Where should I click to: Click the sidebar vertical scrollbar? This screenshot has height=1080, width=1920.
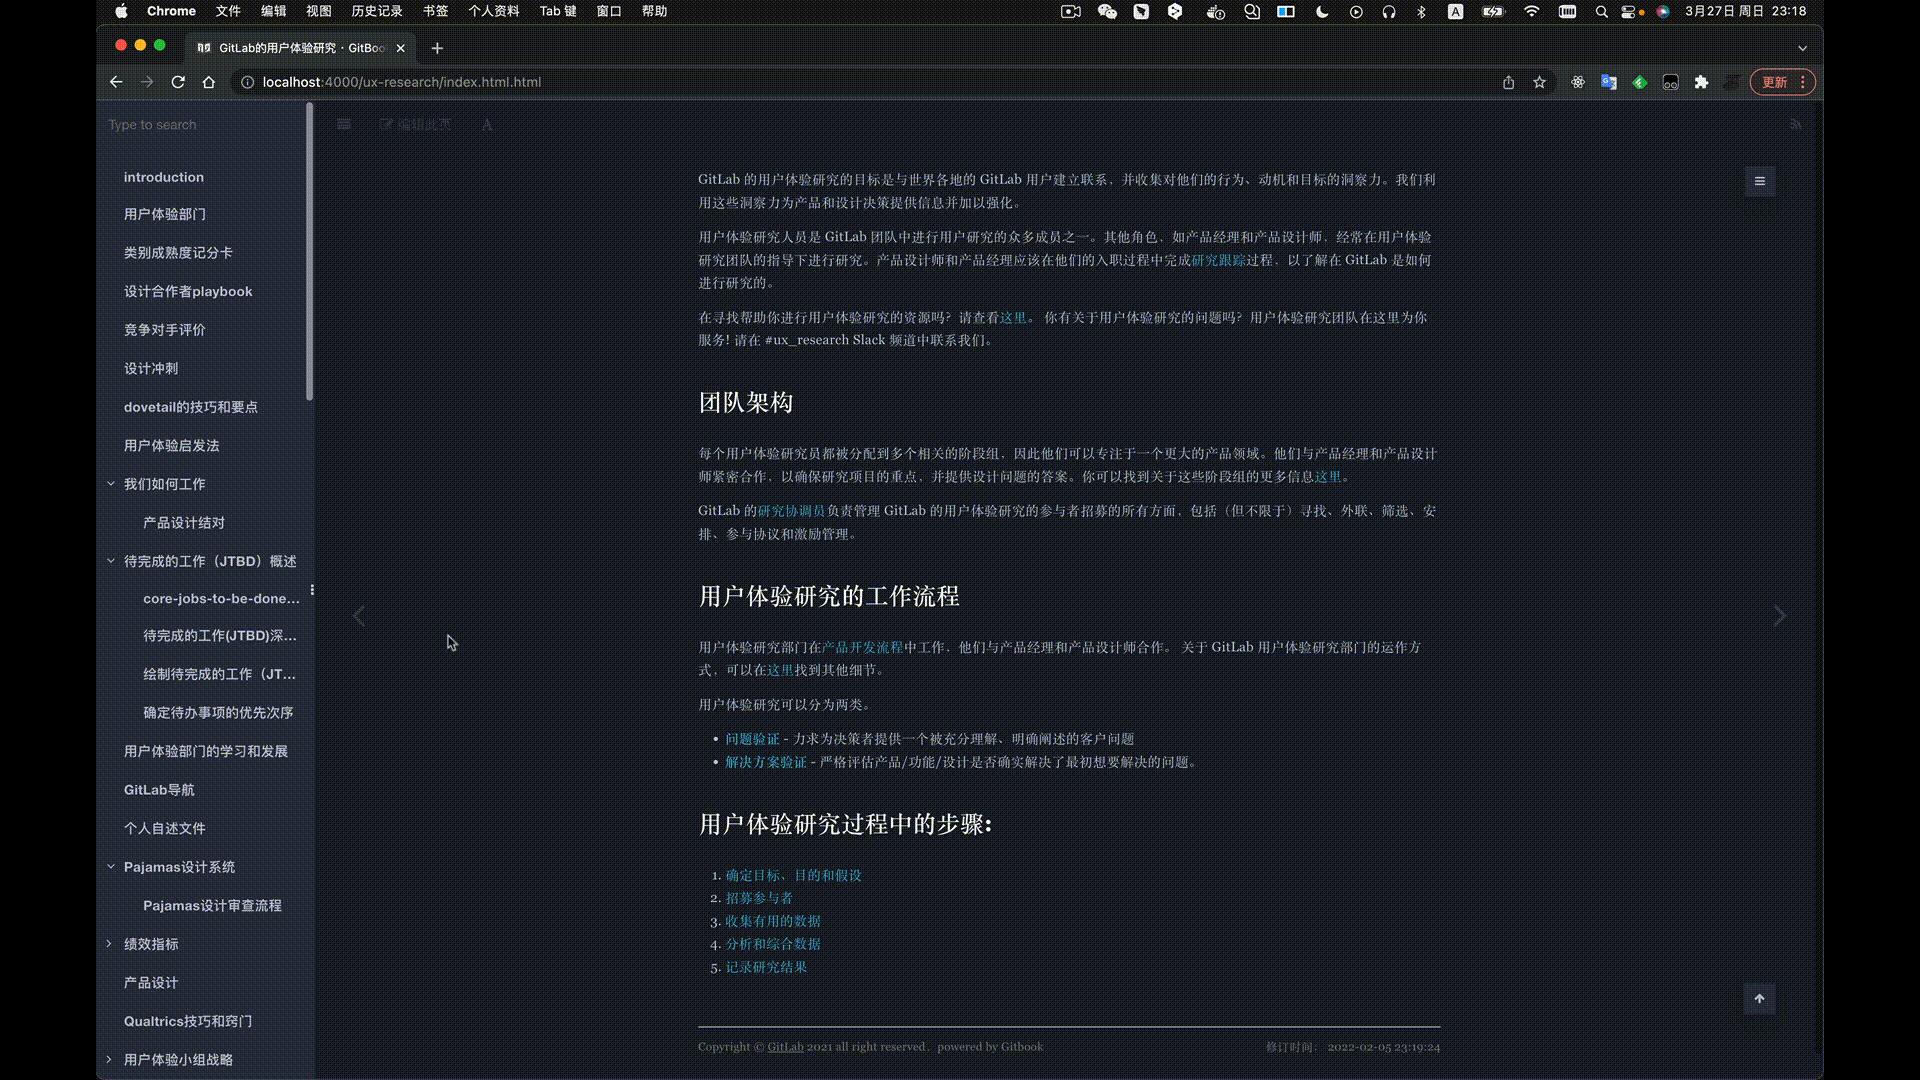click(310, 252)
